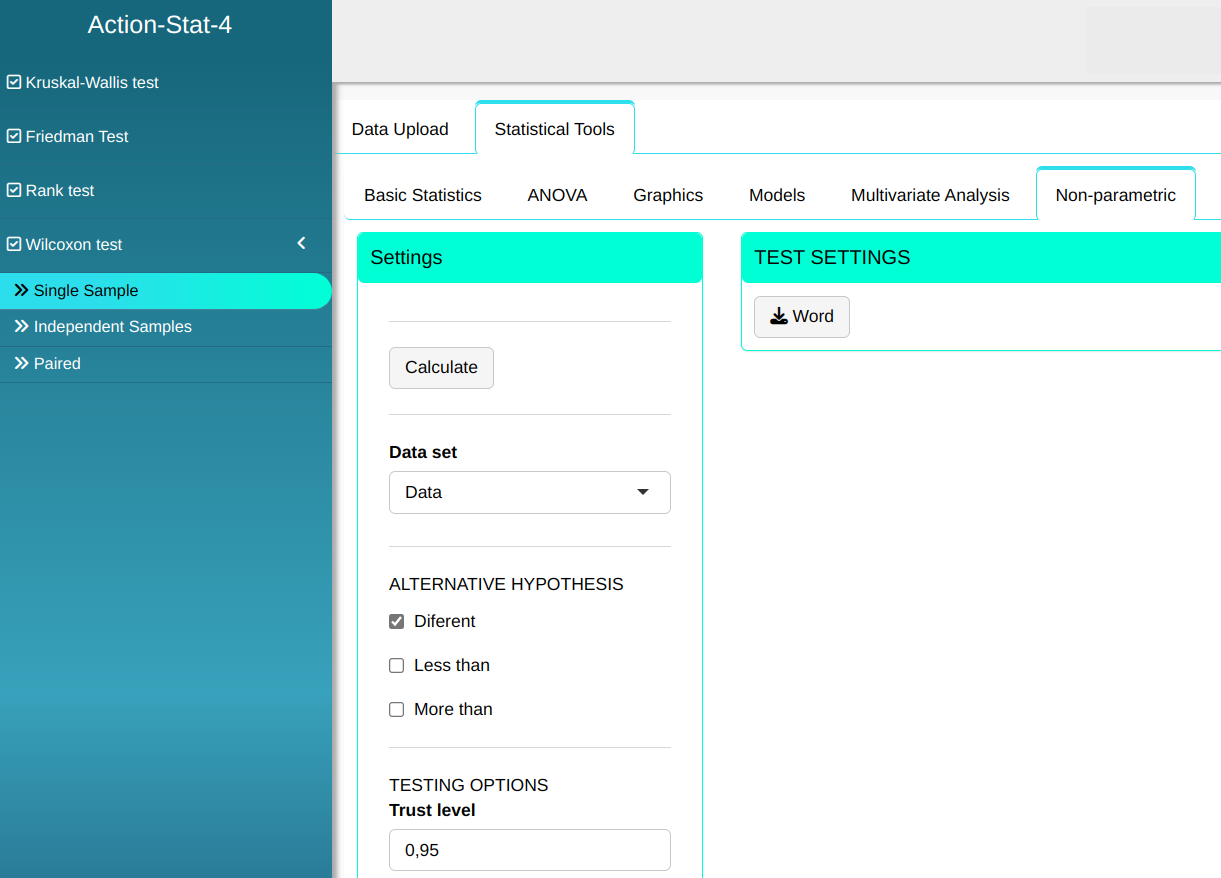Click the Paired double-chevron icon
The height and width of the screenshot is (878, 1221).
[21, 364]
